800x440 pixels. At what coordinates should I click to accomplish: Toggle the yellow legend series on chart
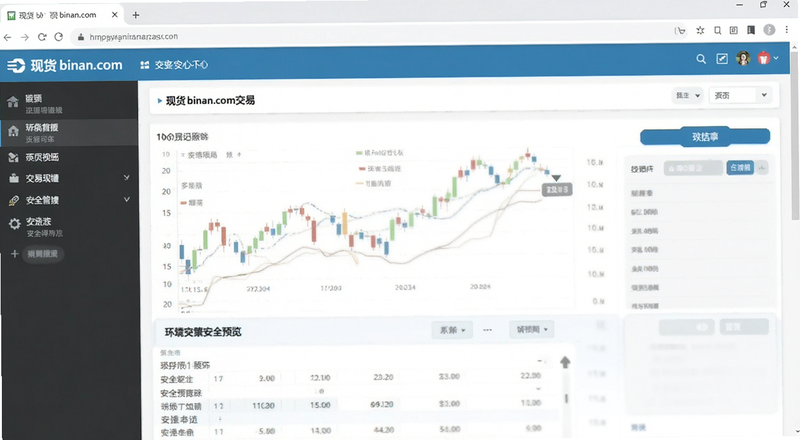[373, 183]
